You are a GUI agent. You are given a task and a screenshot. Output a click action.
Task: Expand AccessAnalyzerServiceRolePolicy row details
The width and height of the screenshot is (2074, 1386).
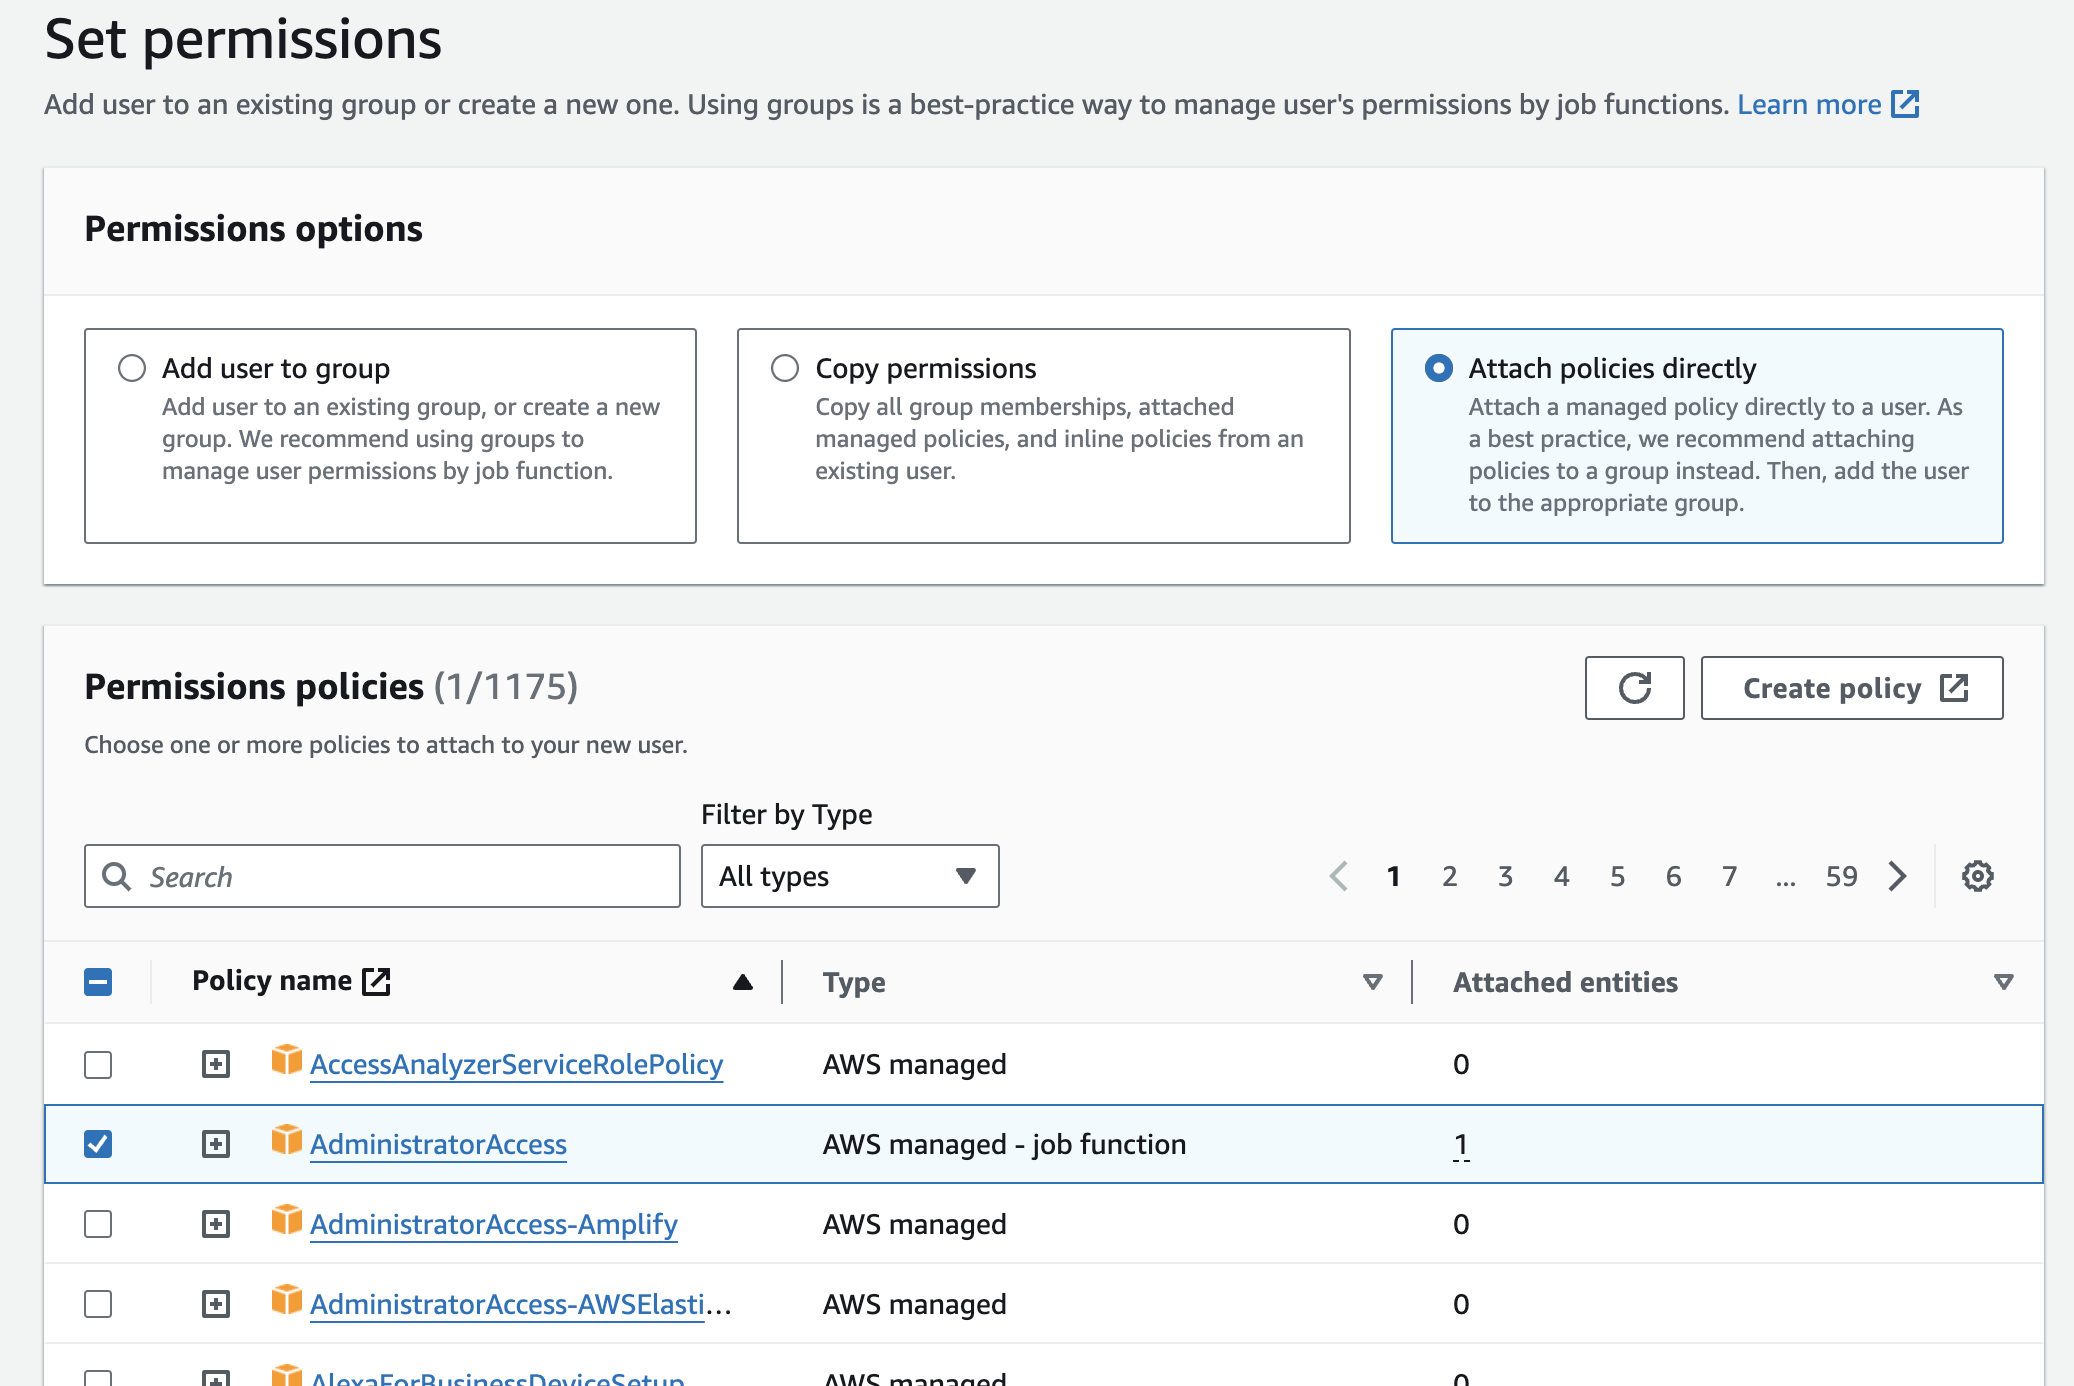pyautogui.click(x=216, y=1064)
